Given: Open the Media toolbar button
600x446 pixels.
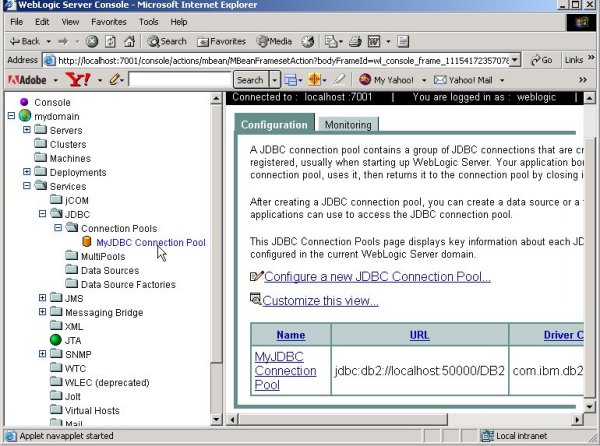Looking at the screenshot, I should [274, 41].
